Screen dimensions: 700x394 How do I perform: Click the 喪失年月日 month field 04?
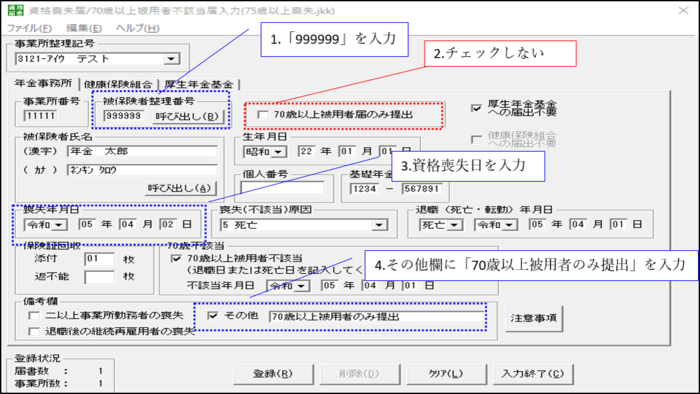[128, 224]
